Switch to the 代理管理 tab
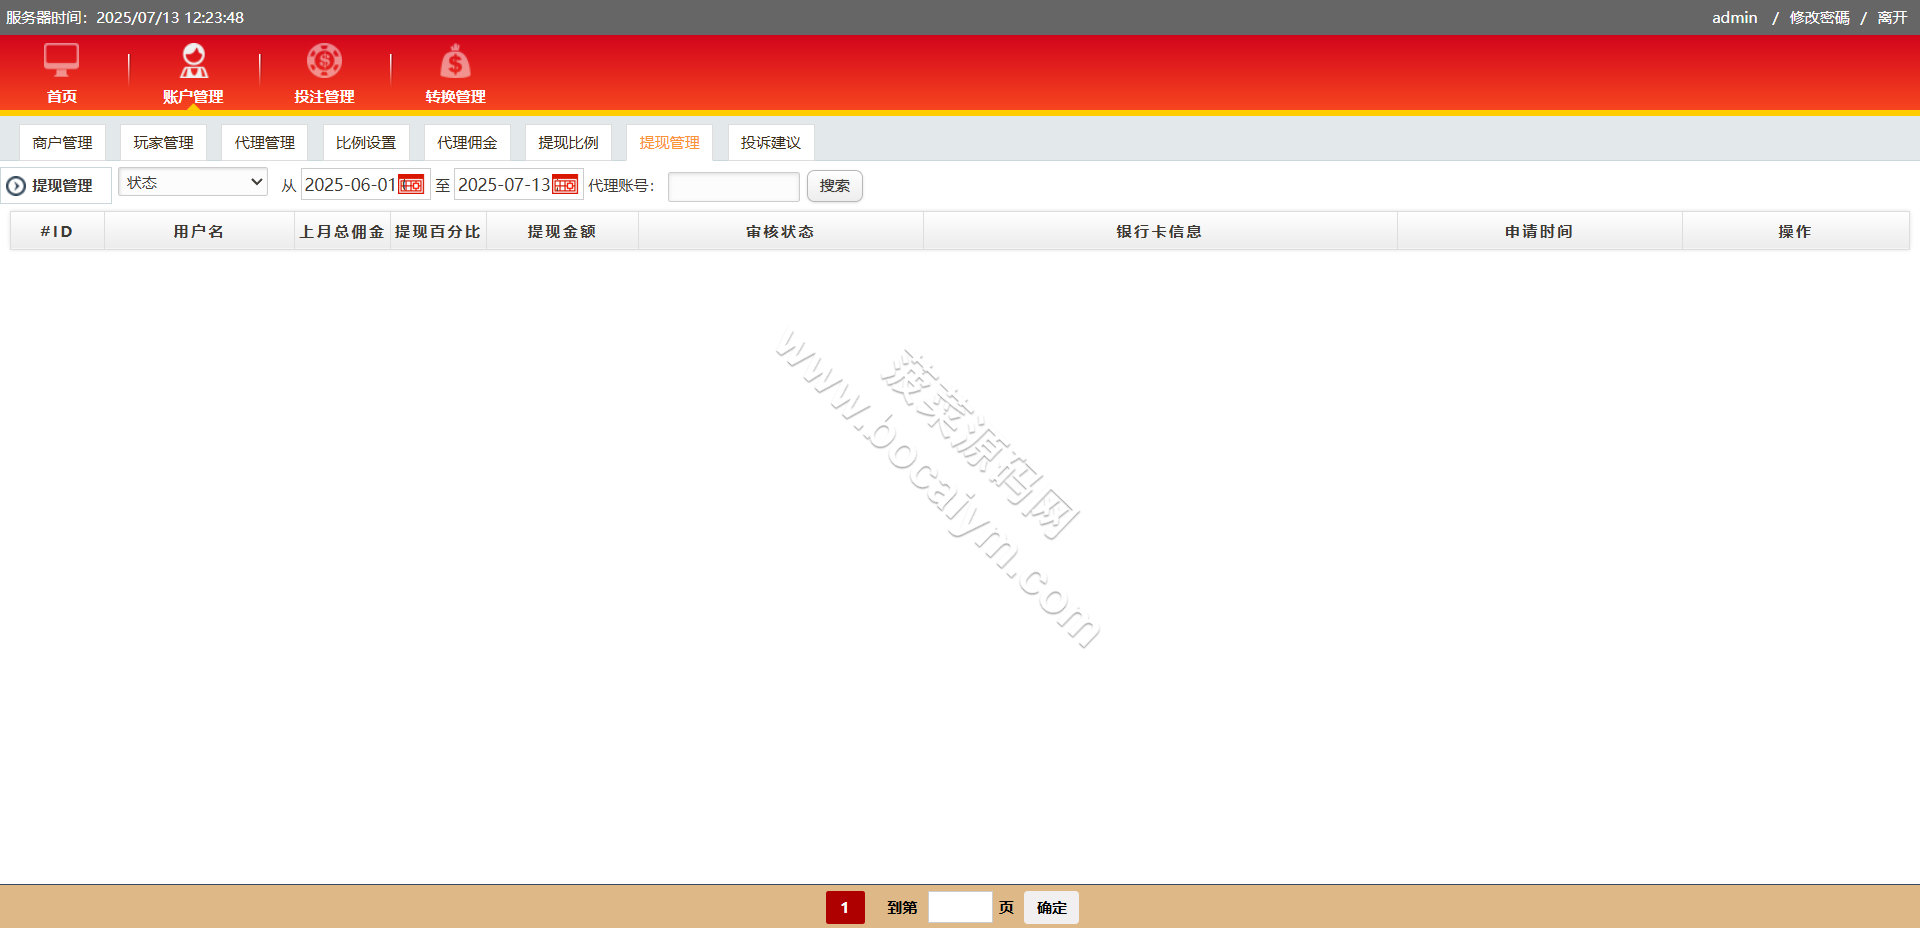This screenshot has width=1920, height=928. (264, 143)
